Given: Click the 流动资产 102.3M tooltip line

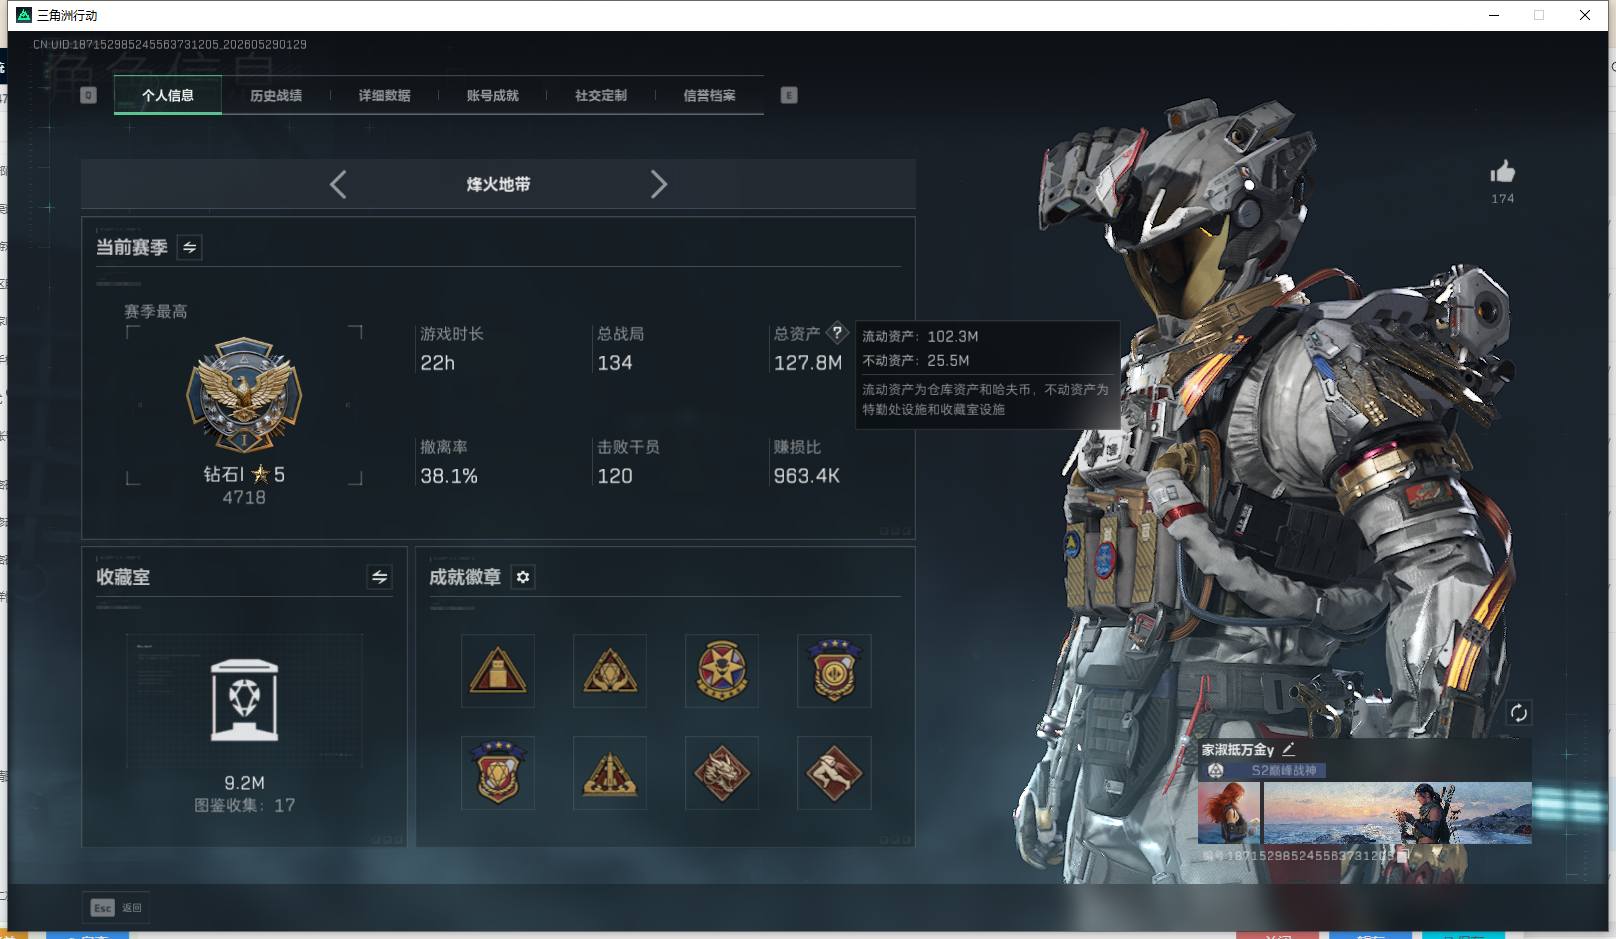Looking at the screenshot, I should tap(920, 337).
